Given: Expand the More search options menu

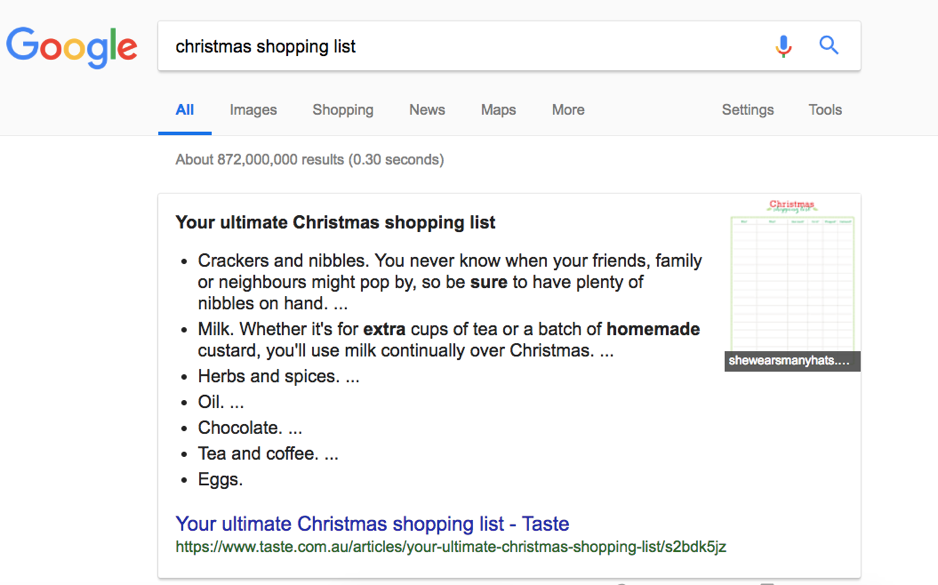Looking at the screenshot, I should tap(568, 110).
